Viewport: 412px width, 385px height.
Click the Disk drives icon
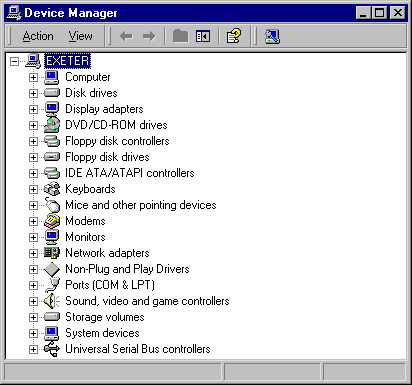click(x=52, y=93)
